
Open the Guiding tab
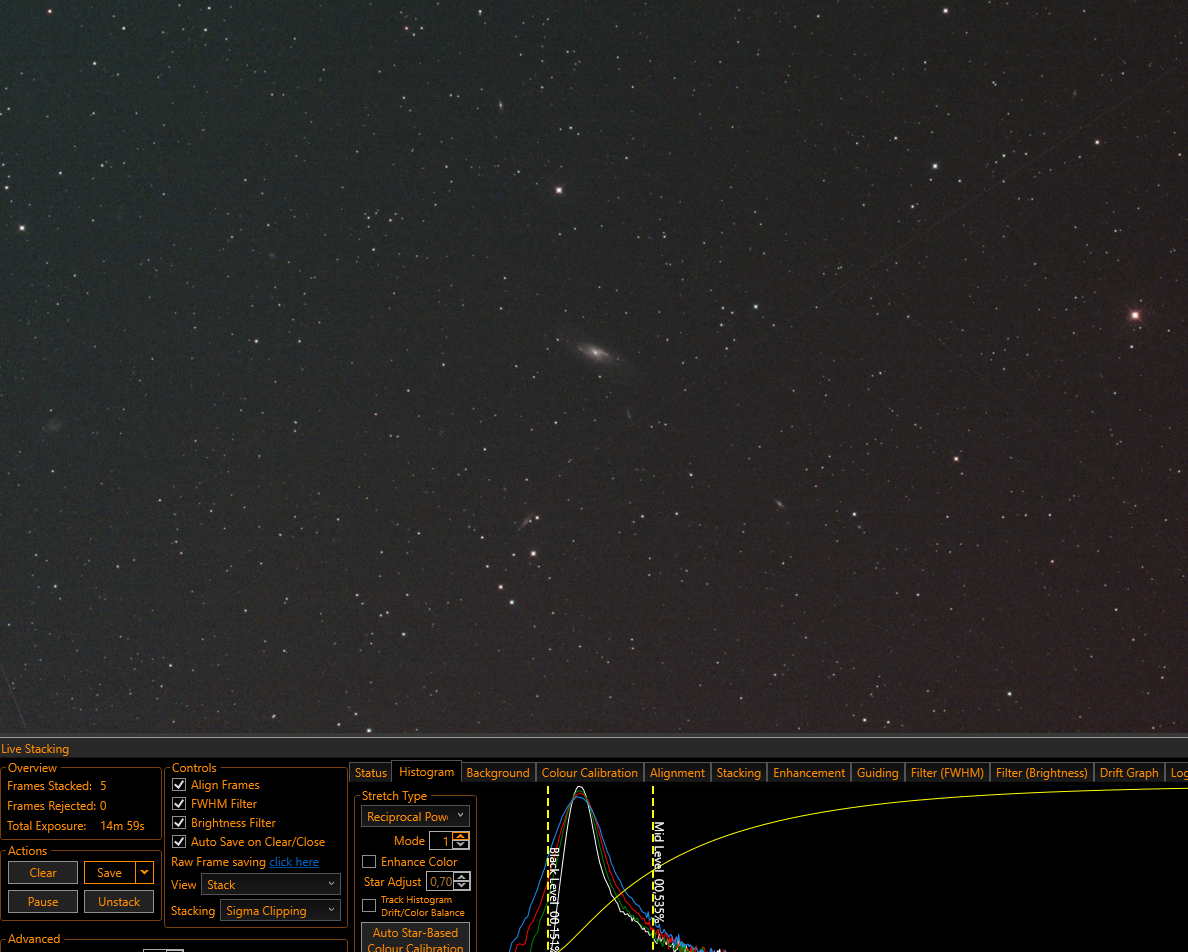(x=877, y=773)
